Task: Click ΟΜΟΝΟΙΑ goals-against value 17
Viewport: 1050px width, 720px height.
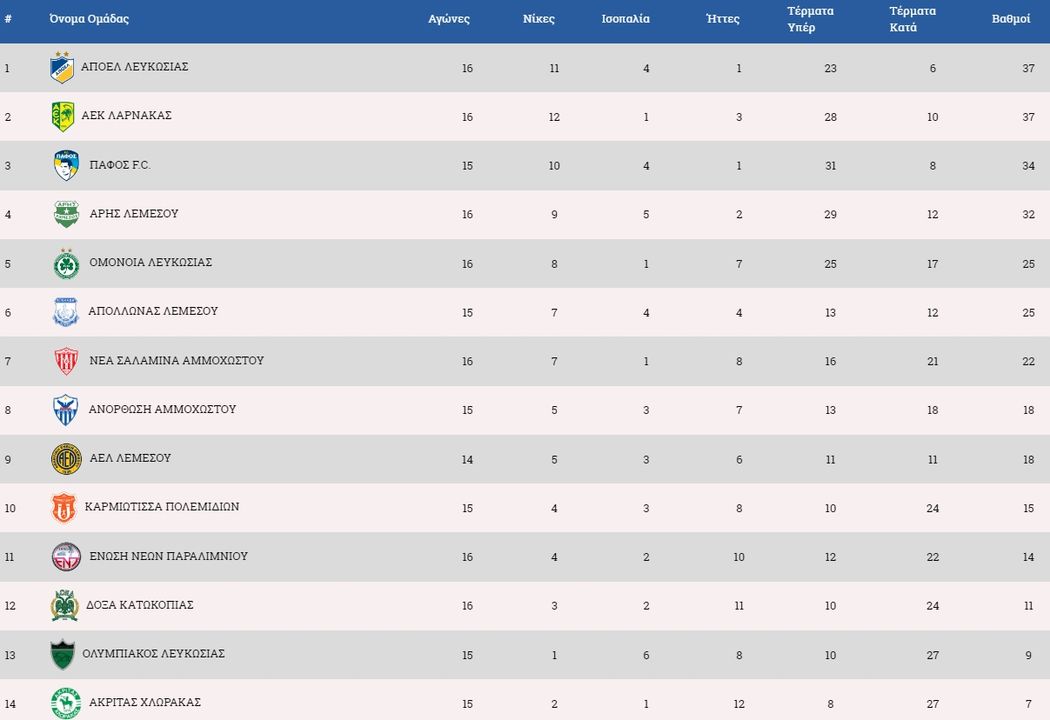Action: (x=932, y=264)
